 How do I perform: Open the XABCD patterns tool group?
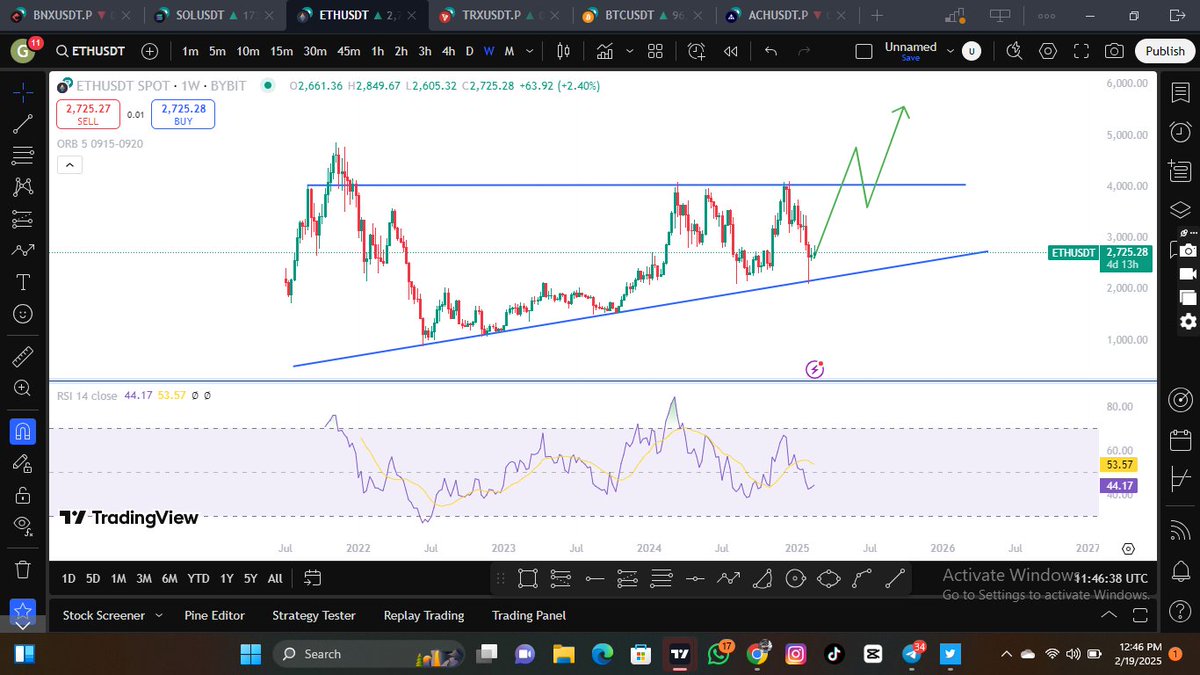[23, 186]
